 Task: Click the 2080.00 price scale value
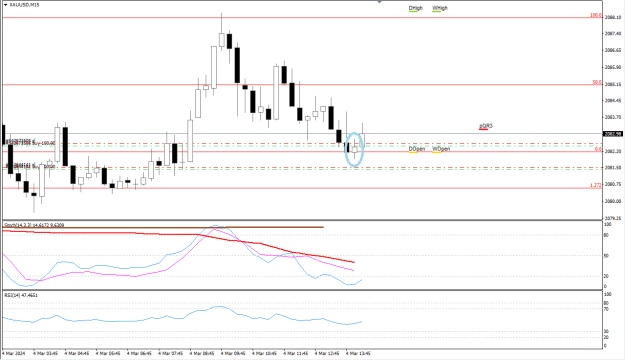coord(613,201)
